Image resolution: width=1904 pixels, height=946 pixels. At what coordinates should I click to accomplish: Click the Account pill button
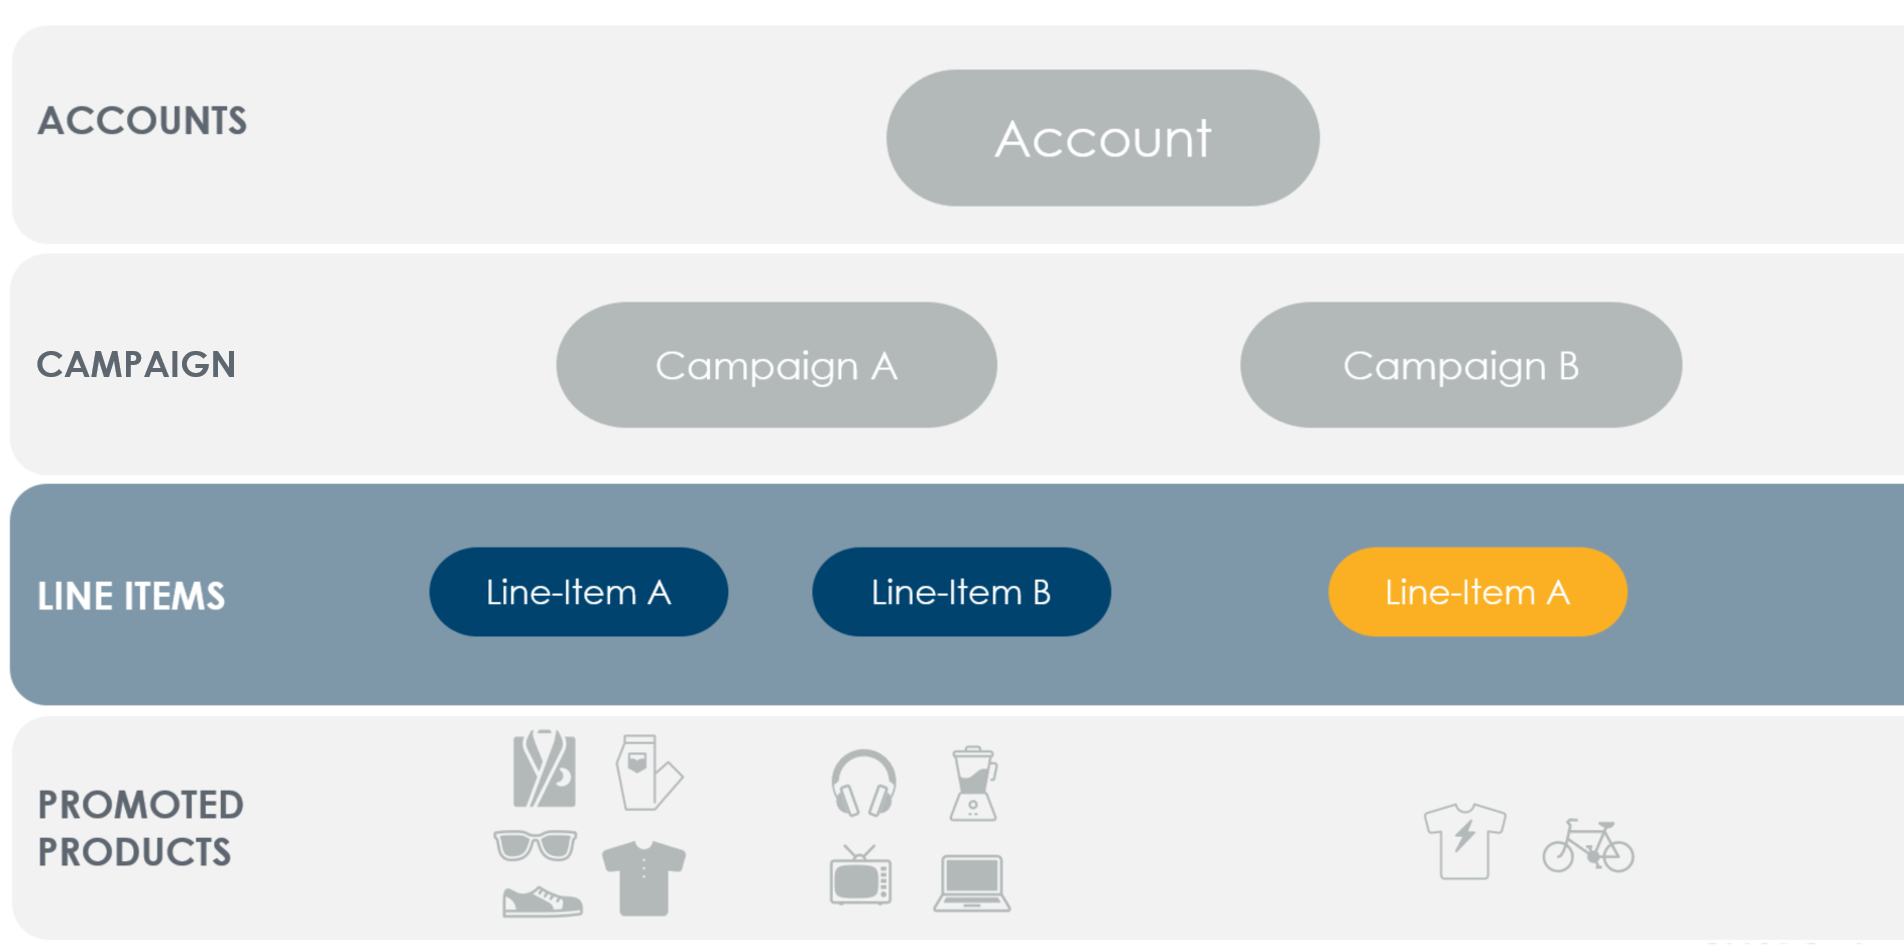click(1103, 138)
